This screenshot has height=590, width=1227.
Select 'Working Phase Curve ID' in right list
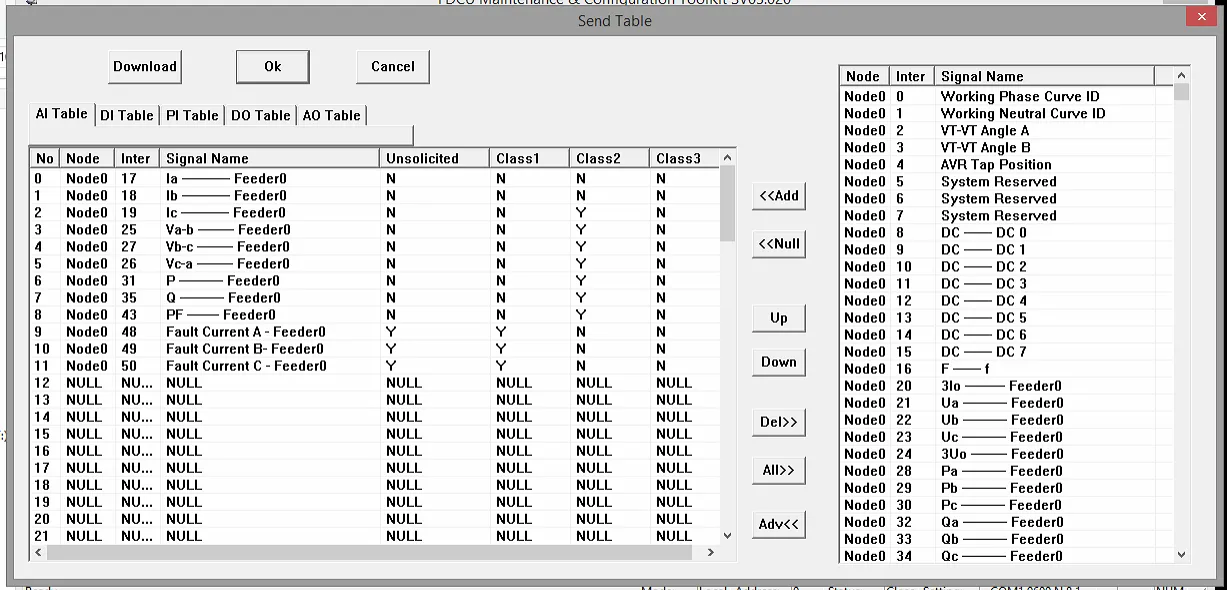pyautogui.click(x=1007, y=97)
